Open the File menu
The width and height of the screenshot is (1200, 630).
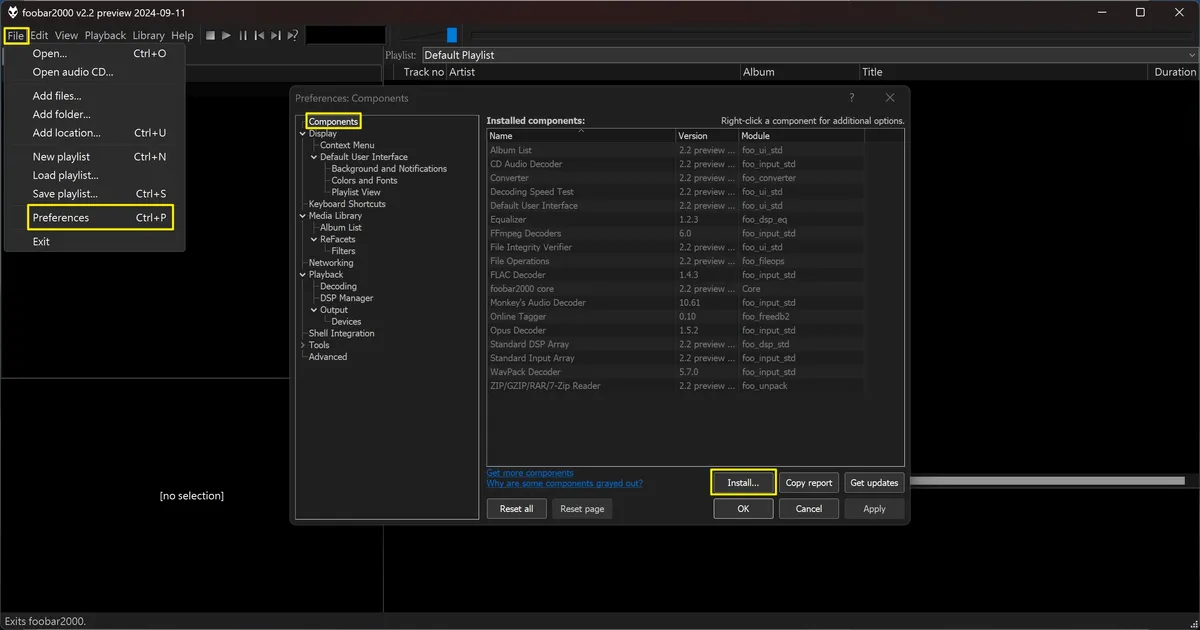coord(15,35)
